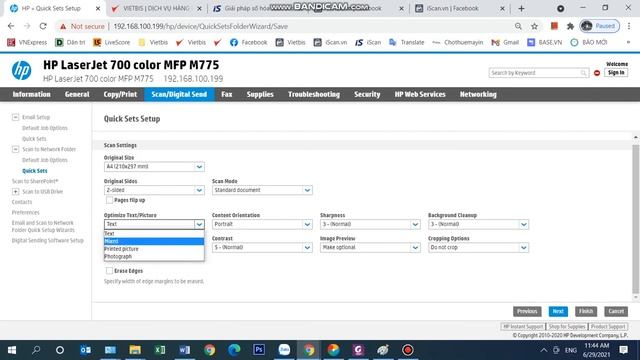
Task: Select Mixed in the Optimize Text/Picture list
Action: 154,241
